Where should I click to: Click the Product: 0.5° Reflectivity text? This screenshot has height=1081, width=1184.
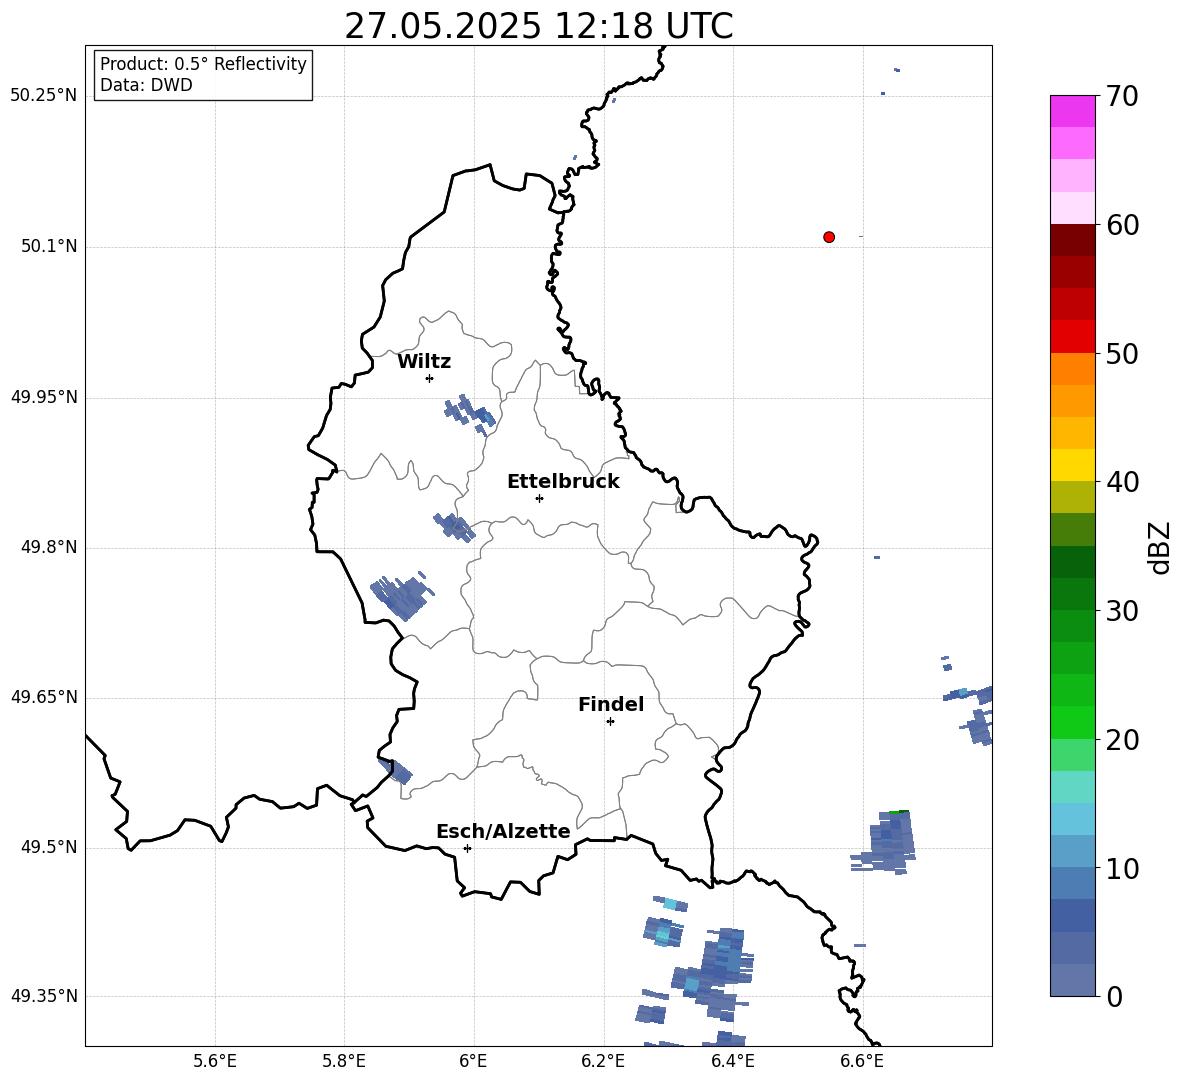point(203,64)
